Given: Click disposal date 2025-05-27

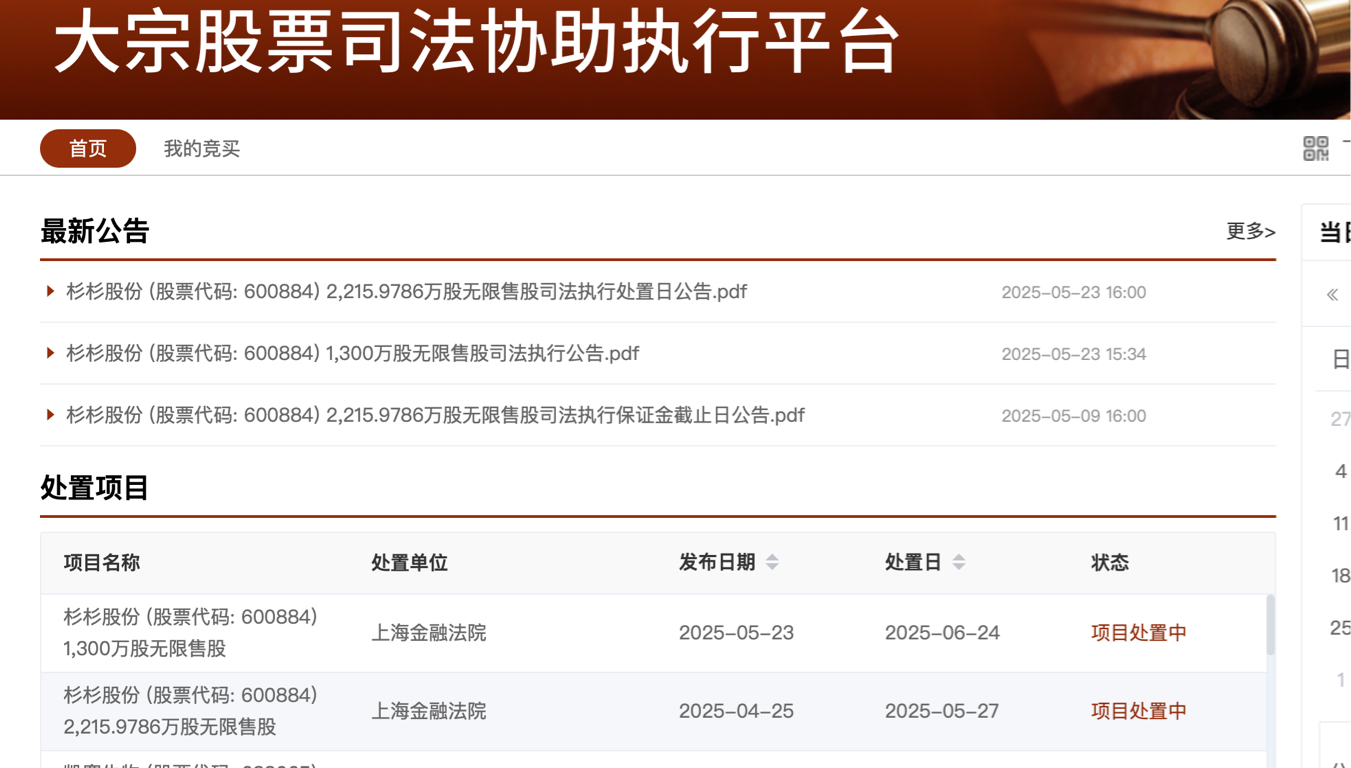Looking at the screenshot, I should click(942, 711).
